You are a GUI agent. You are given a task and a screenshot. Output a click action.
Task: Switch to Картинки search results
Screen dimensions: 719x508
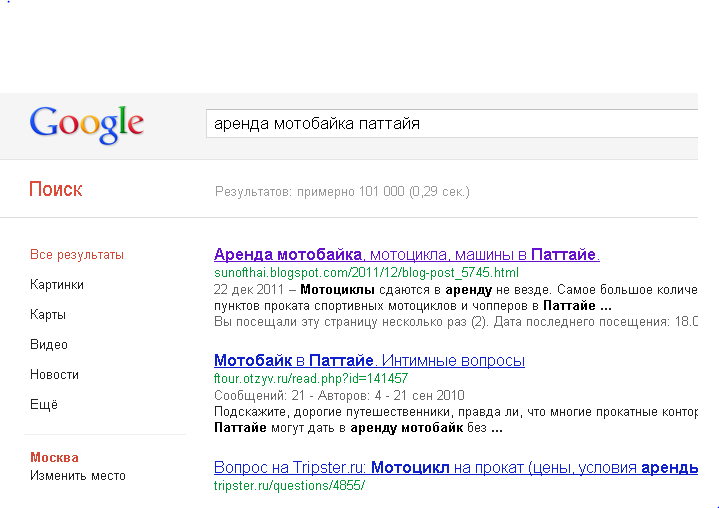[x=57, y=285]
